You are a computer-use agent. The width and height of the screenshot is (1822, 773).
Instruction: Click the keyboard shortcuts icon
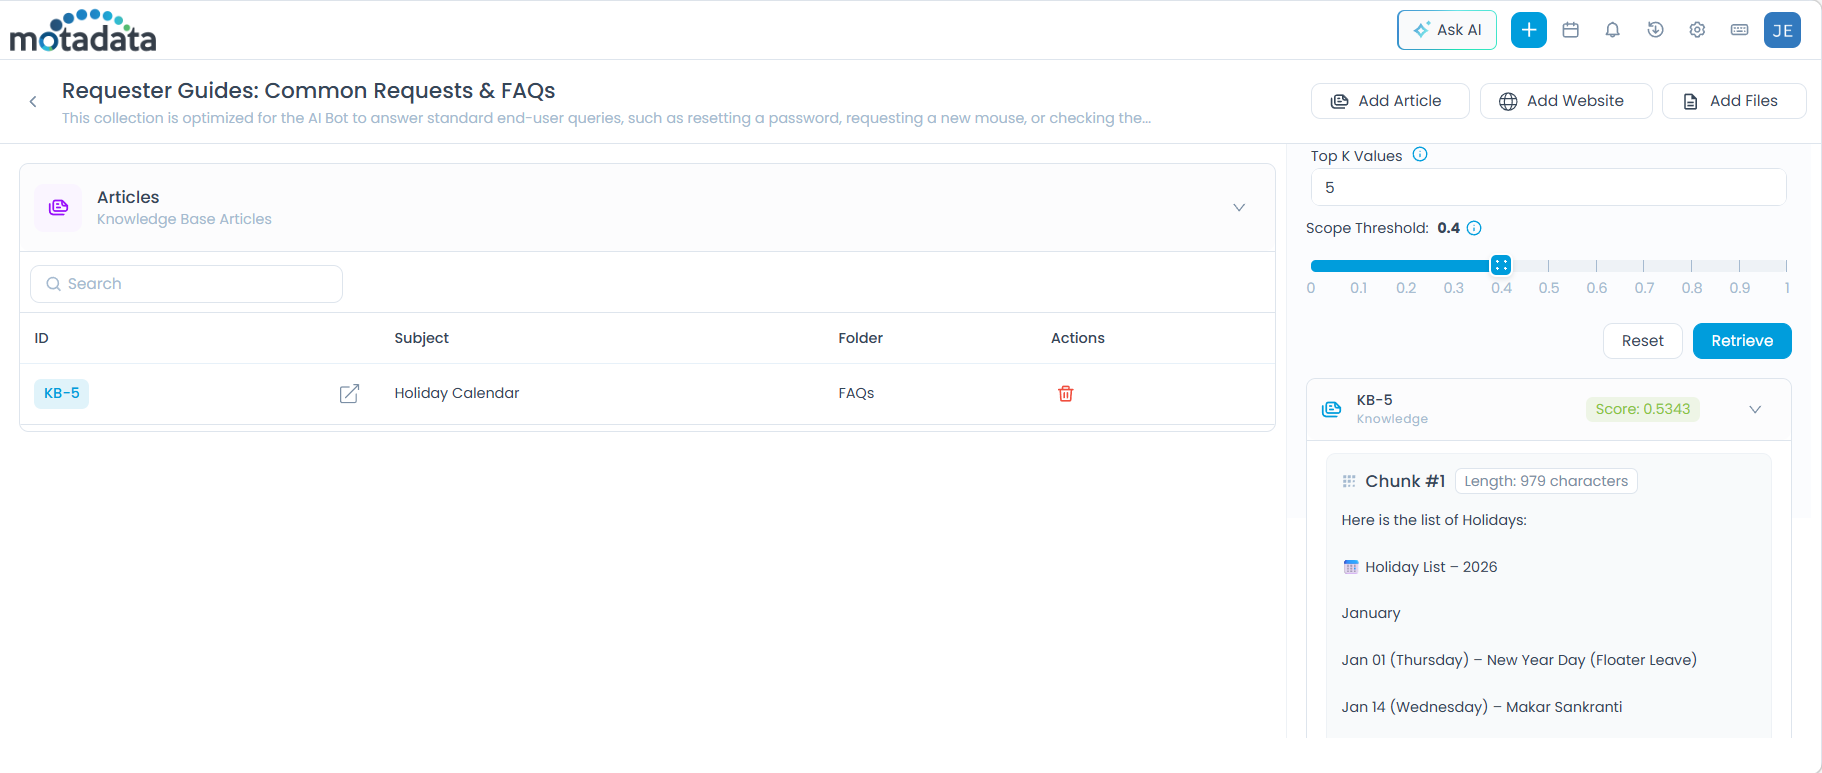pyautogui.click(x=1739, y=30)
